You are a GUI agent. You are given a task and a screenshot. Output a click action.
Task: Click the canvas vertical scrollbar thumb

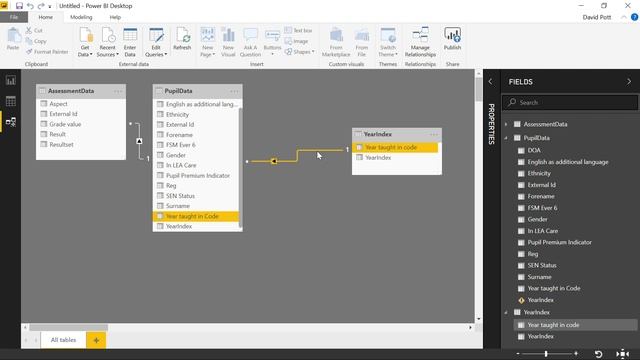[479, 89]
